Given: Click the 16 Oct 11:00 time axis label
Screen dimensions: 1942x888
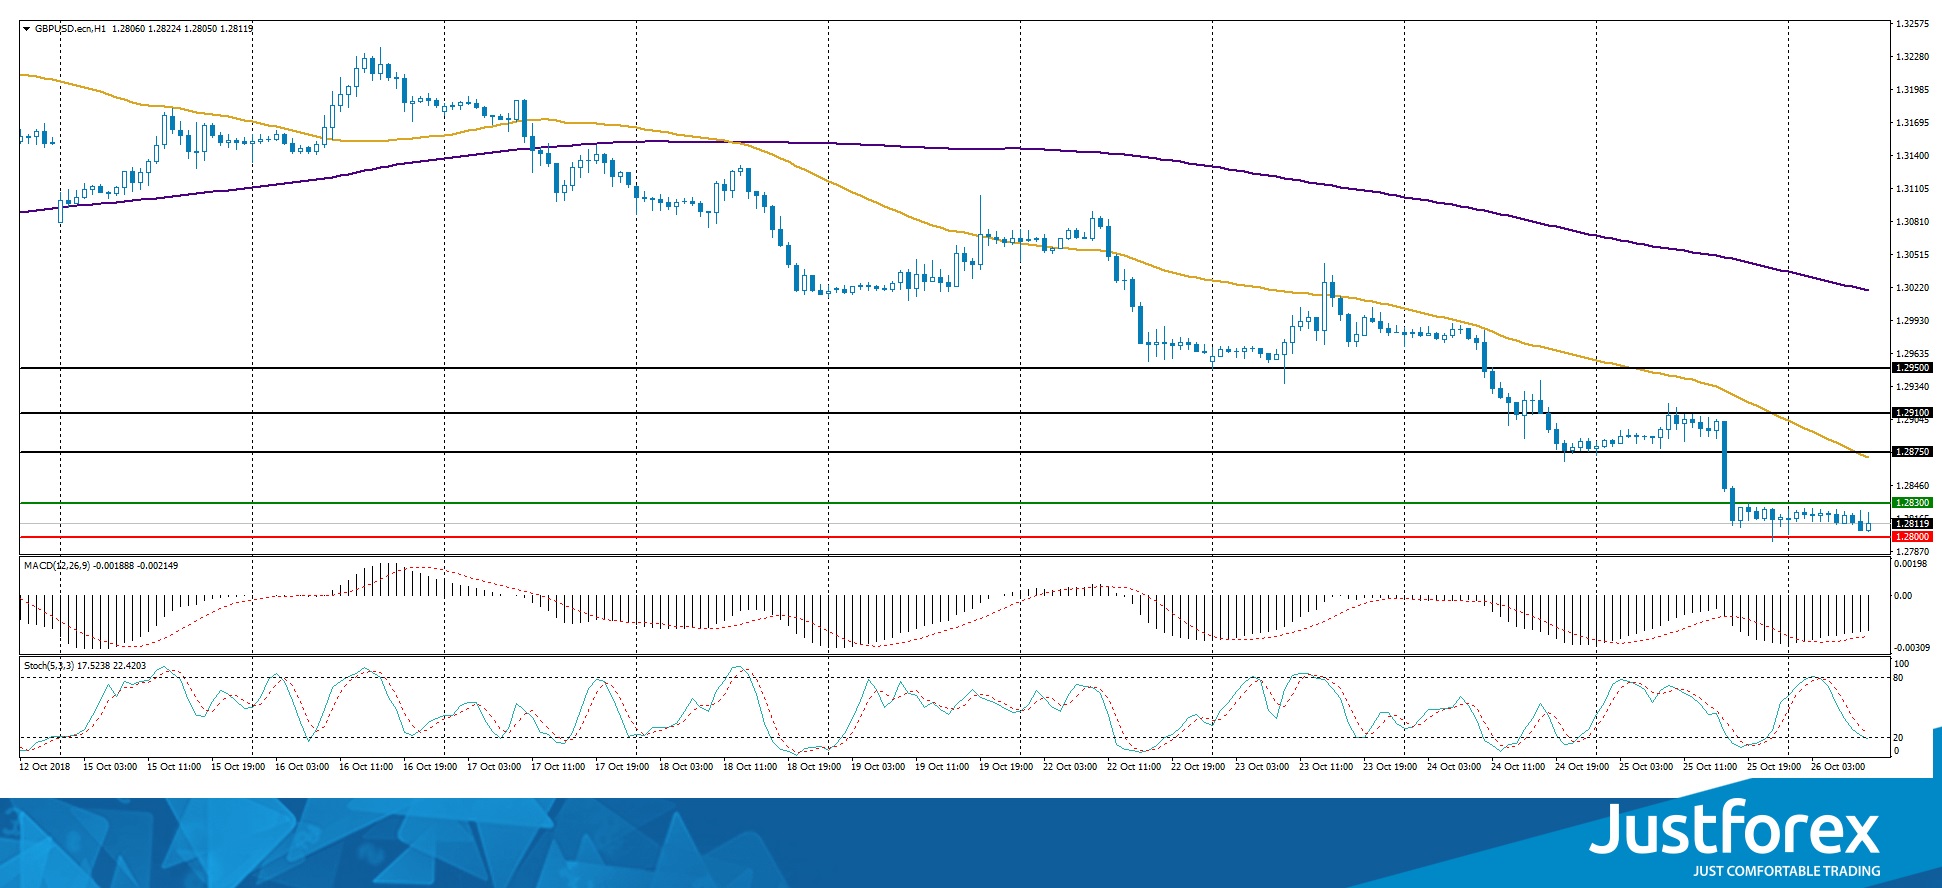Looking at the screenshot, I should (x=366, y=767).
